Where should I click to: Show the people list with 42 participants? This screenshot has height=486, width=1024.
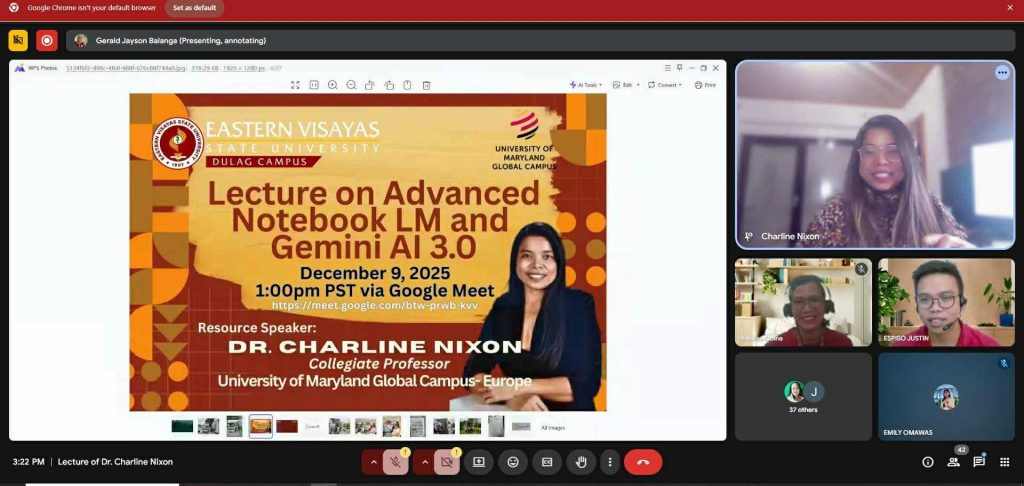coord(953,462)
